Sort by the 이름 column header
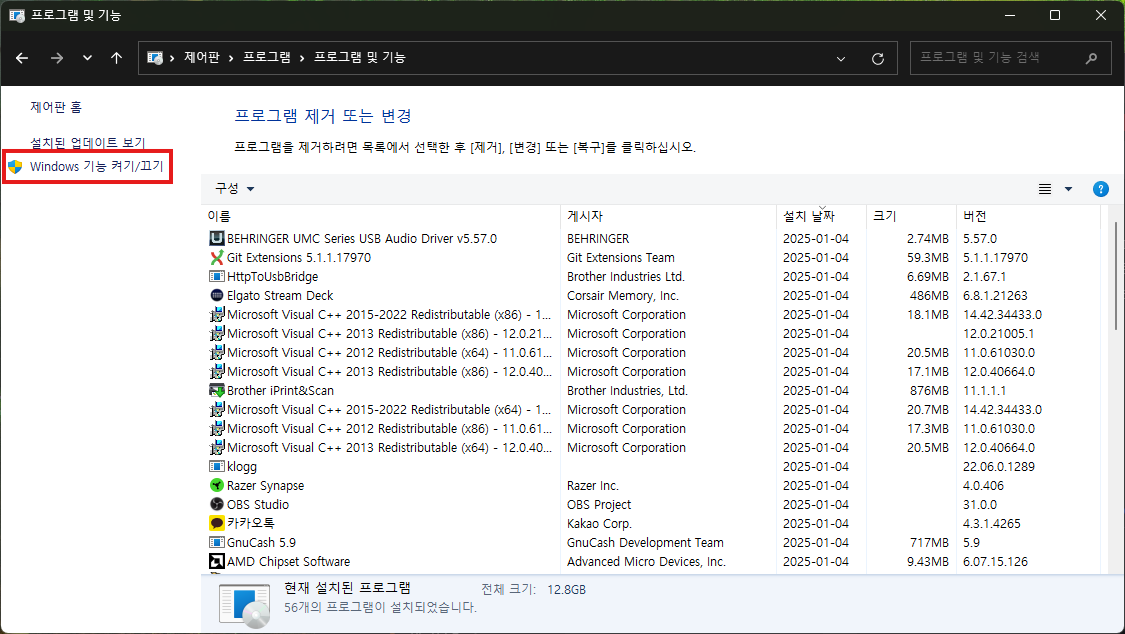The width and height of the screenshot is (1125, 634). pos(381,216)
